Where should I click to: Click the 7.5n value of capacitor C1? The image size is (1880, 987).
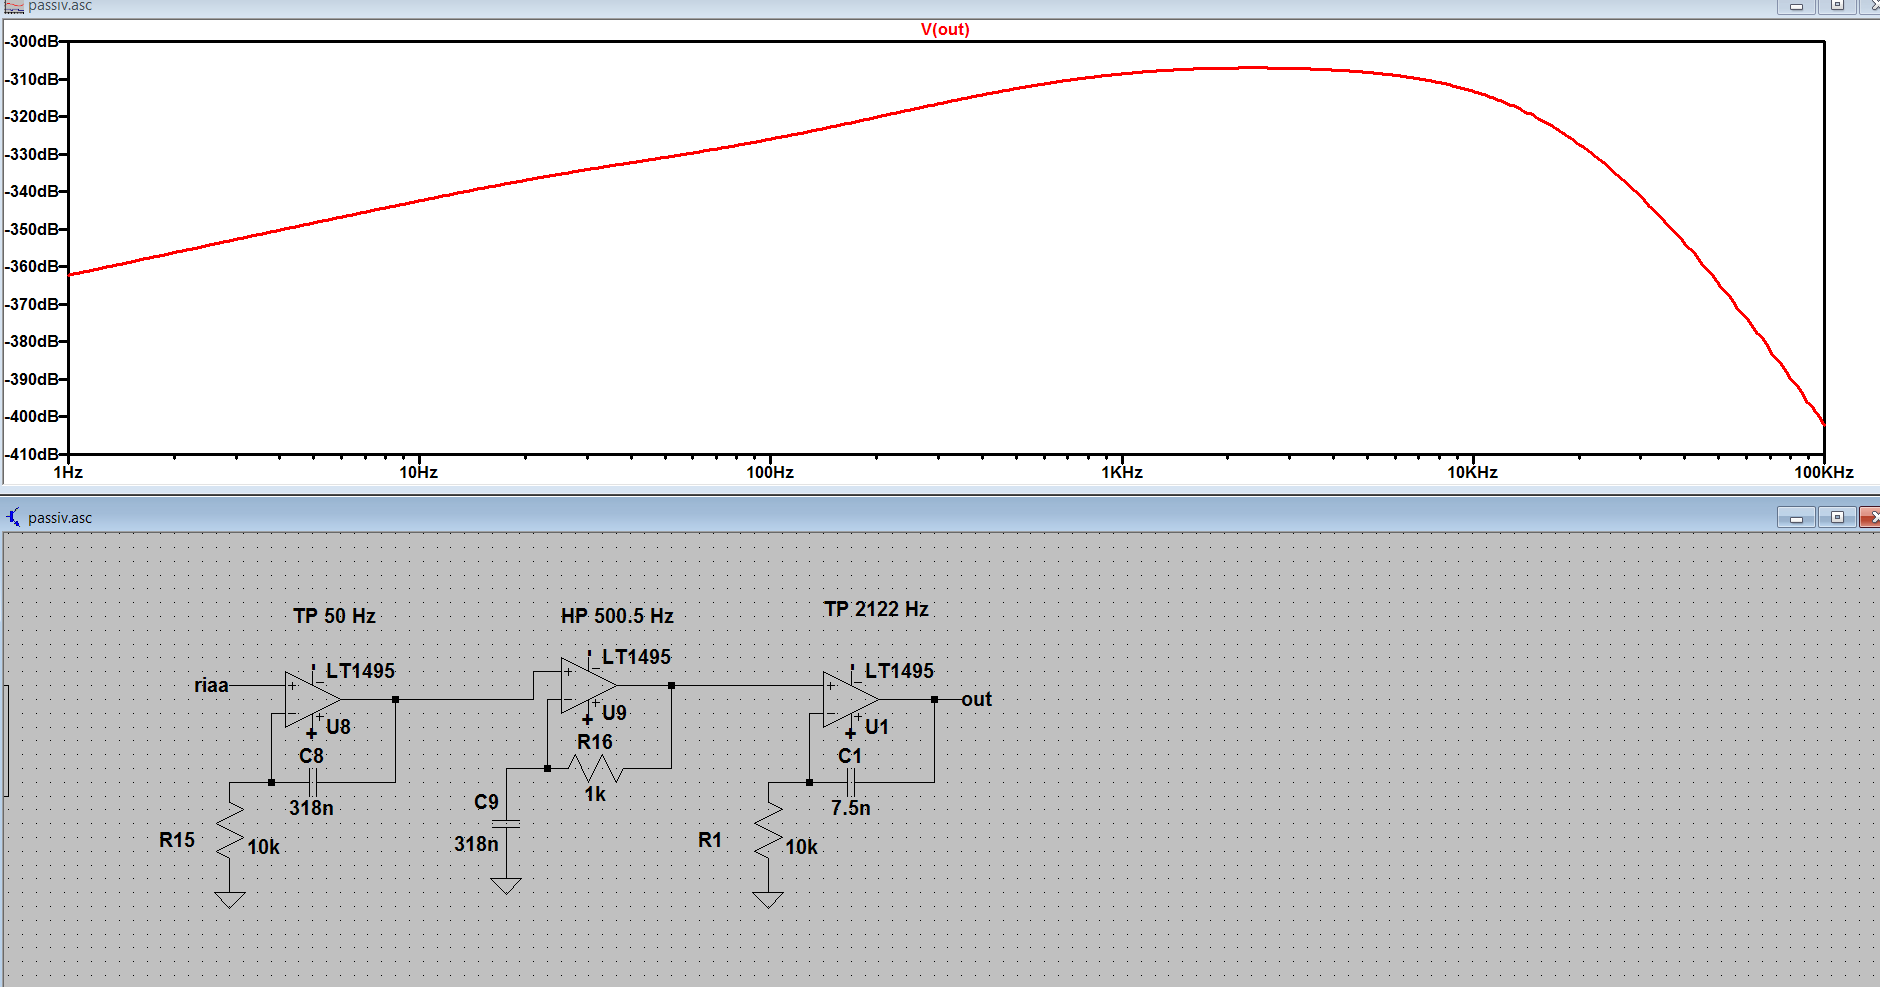pos(851,808)
